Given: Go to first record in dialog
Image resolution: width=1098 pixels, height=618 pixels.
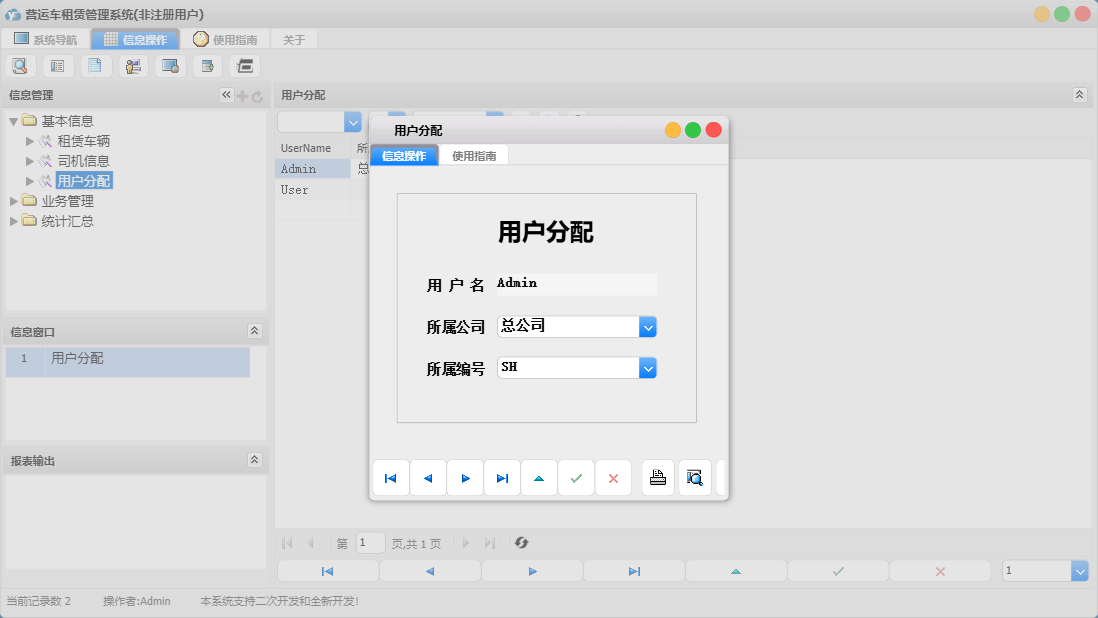Looking at the screenshot, I should (391, 478).
